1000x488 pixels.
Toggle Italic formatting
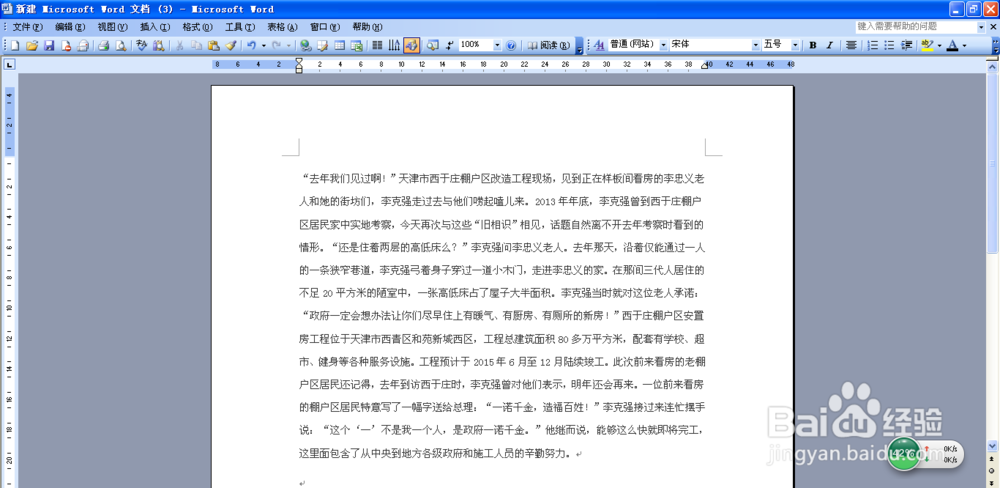(x=830, y=45)
